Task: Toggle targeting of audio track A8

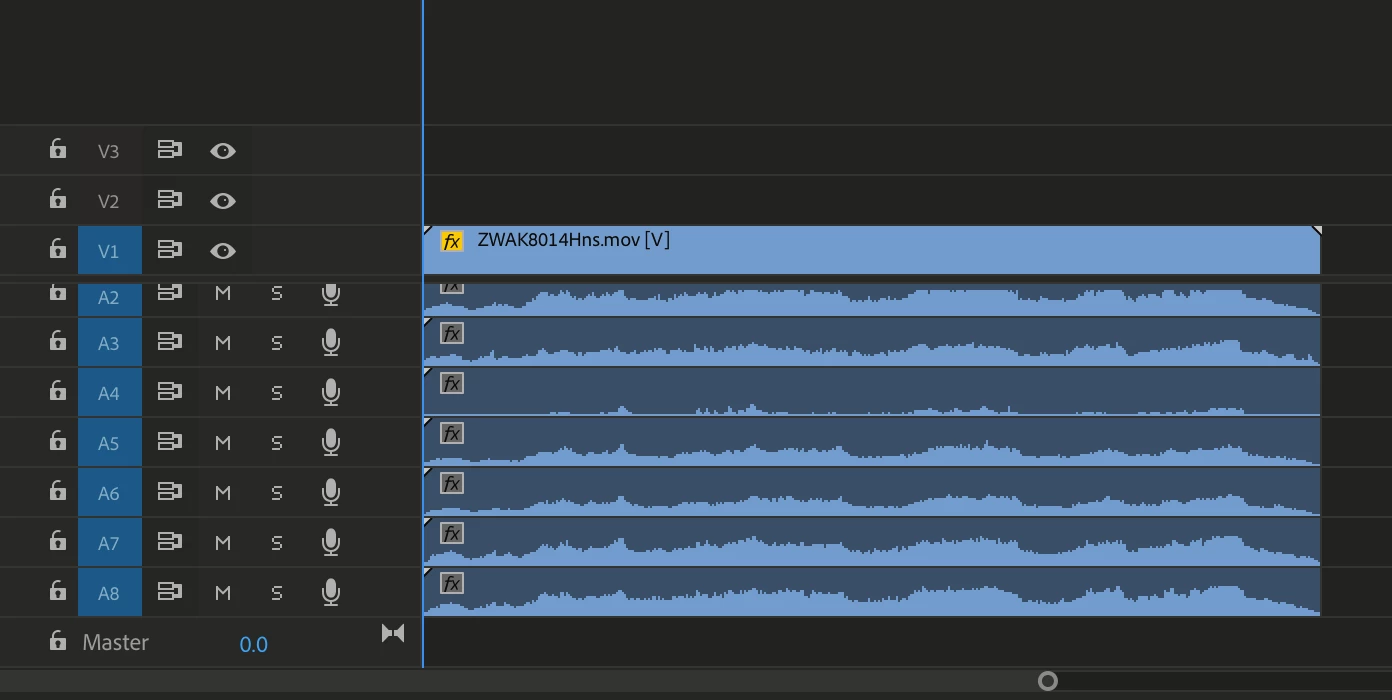Action: [x=108, y=593]
